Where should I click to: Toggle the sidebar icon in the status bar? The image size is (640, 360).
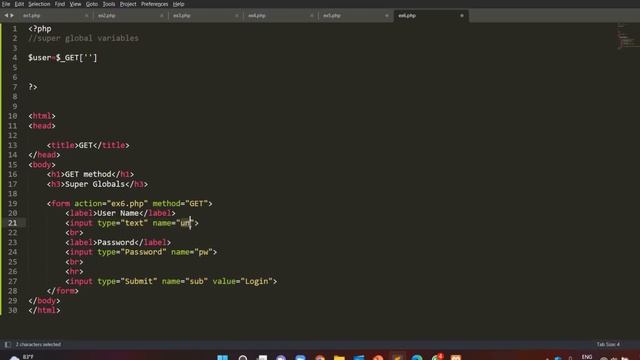pyautogui.click(x=7, y=344)
